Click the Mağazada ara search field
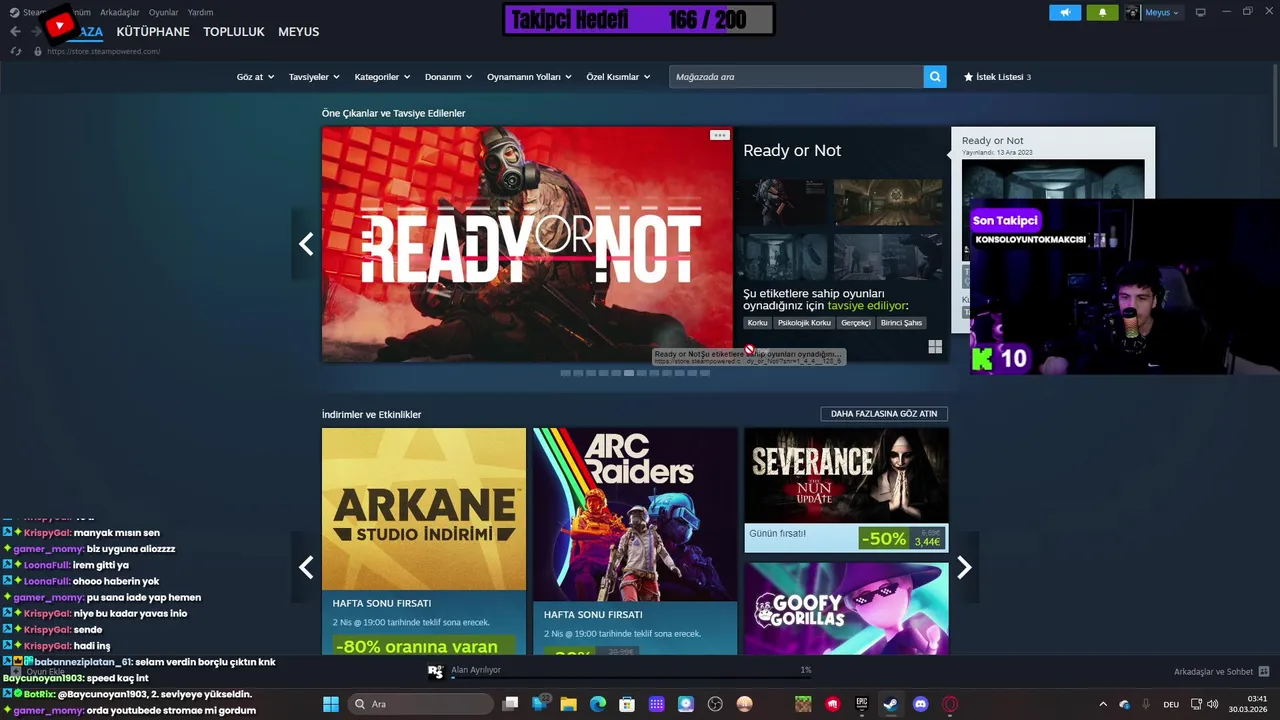Image resolution: width=1280 pixels, height=720 pixels. 796,77
